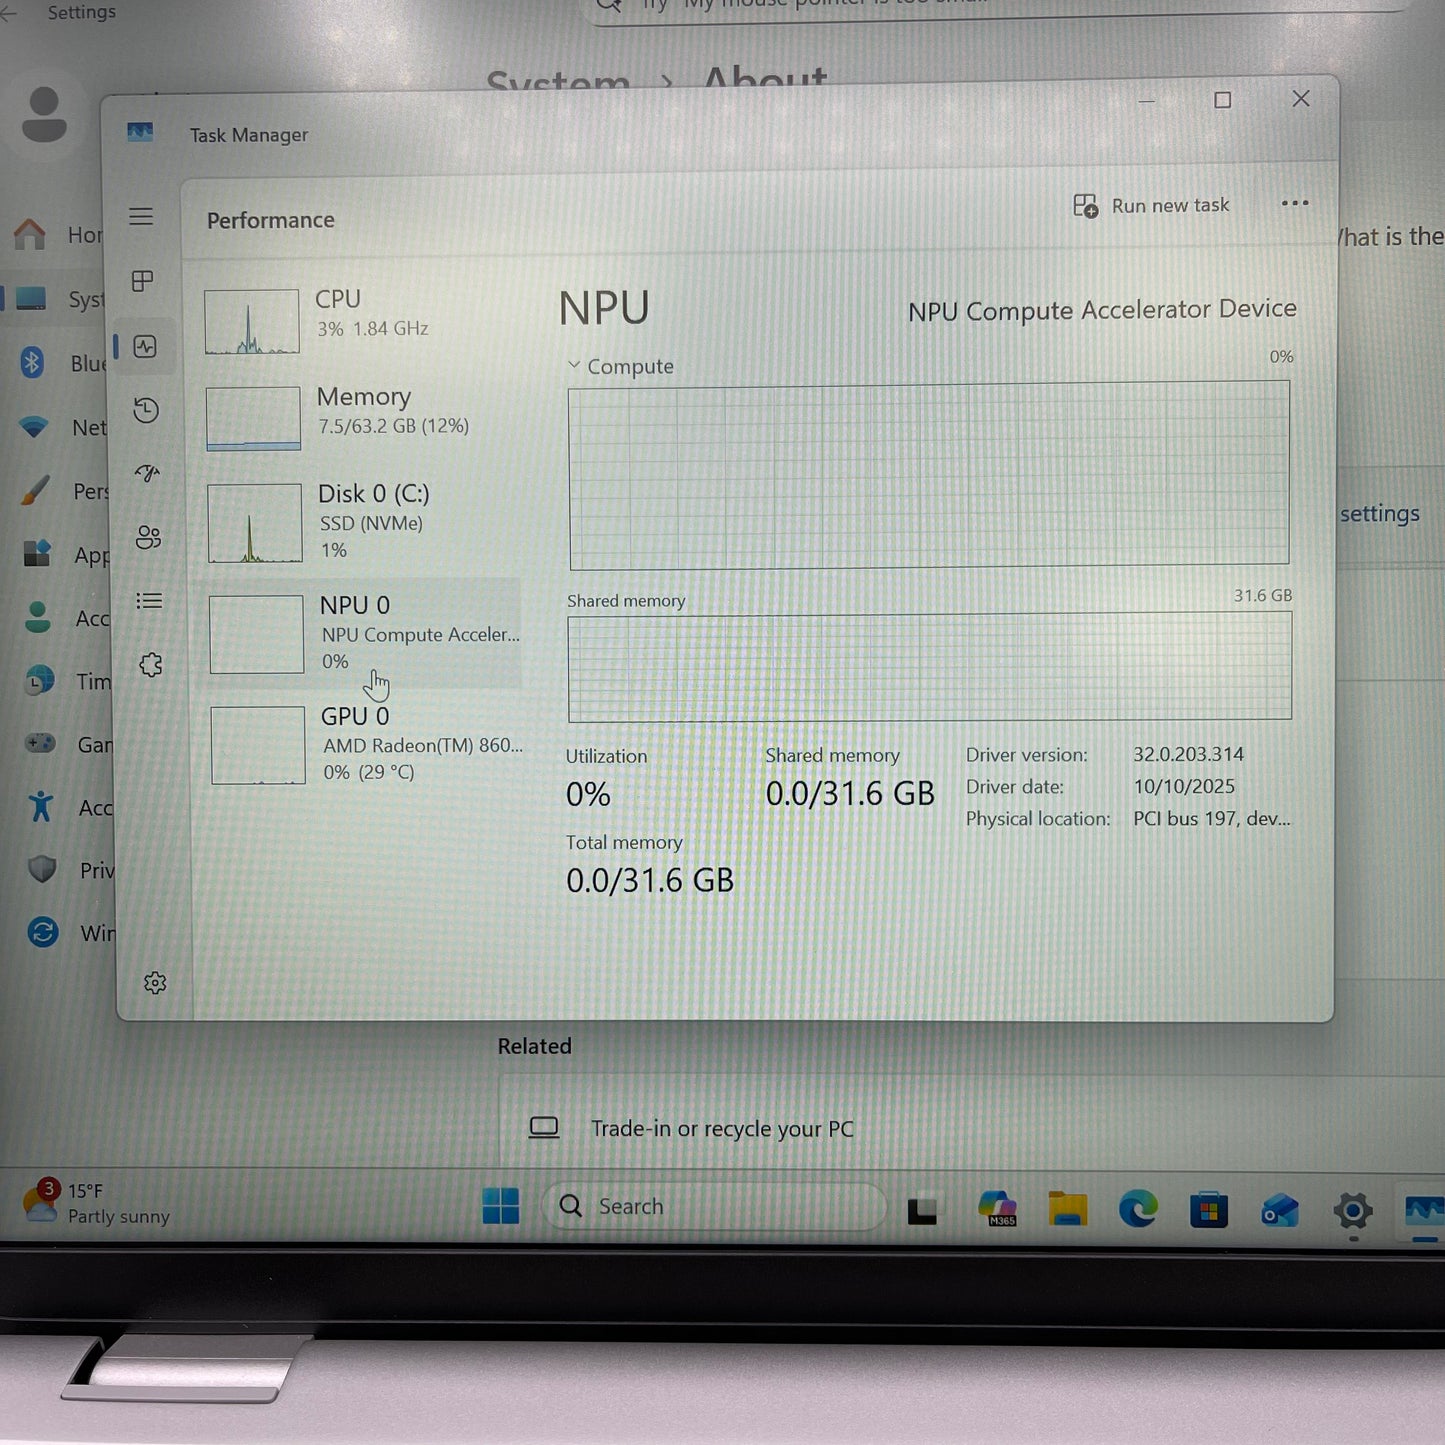The image size is (1445, 1445).
Task: Open the navigation hamburger menu
Action: (141, 216)
